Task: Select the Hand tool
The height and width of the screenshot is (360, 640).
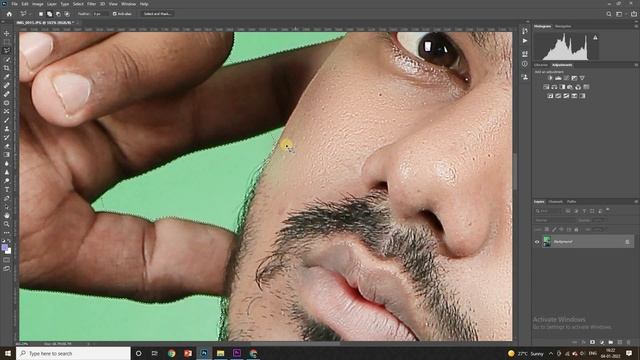Action: click(7, 215)
